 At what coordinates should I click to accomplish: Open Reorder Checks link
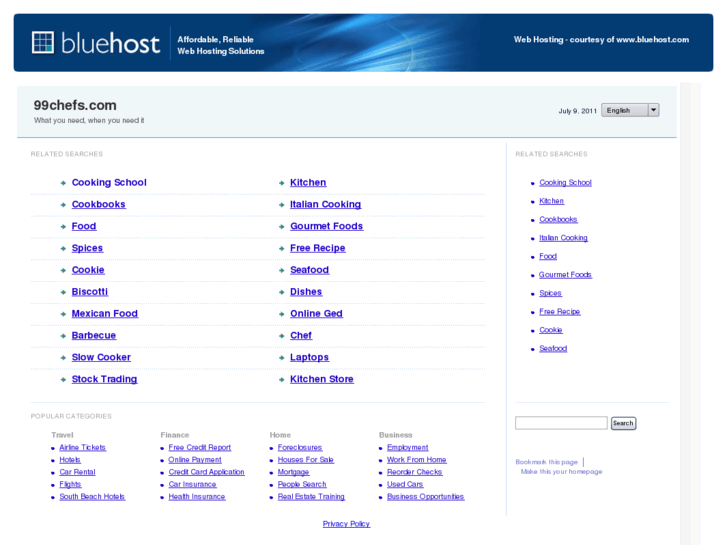tap(415, 472)
